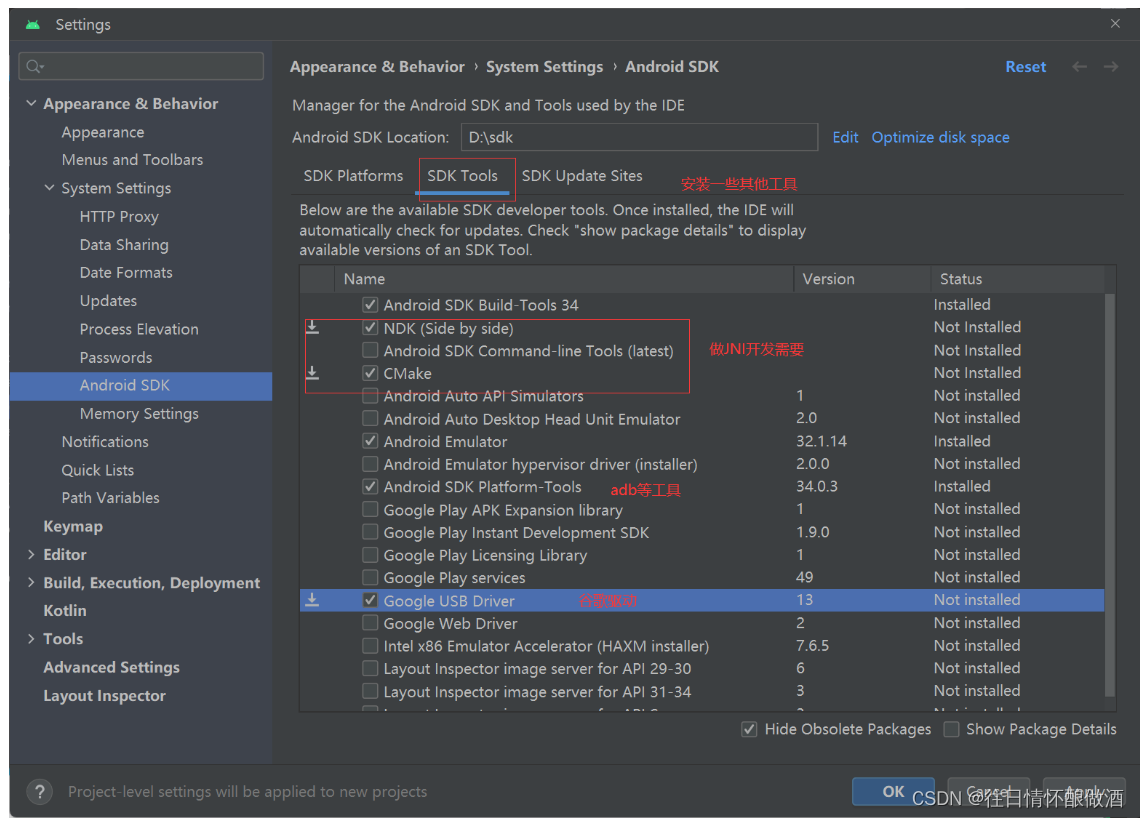Click the back arrow next to Reset

click(x=1080, y=67)
